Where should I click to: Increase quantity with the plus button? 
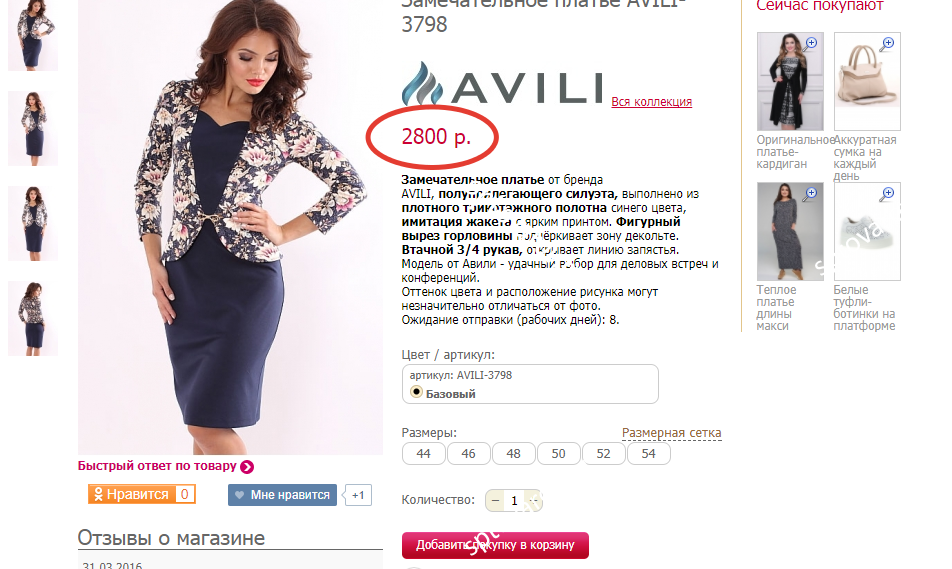point(534,501)
